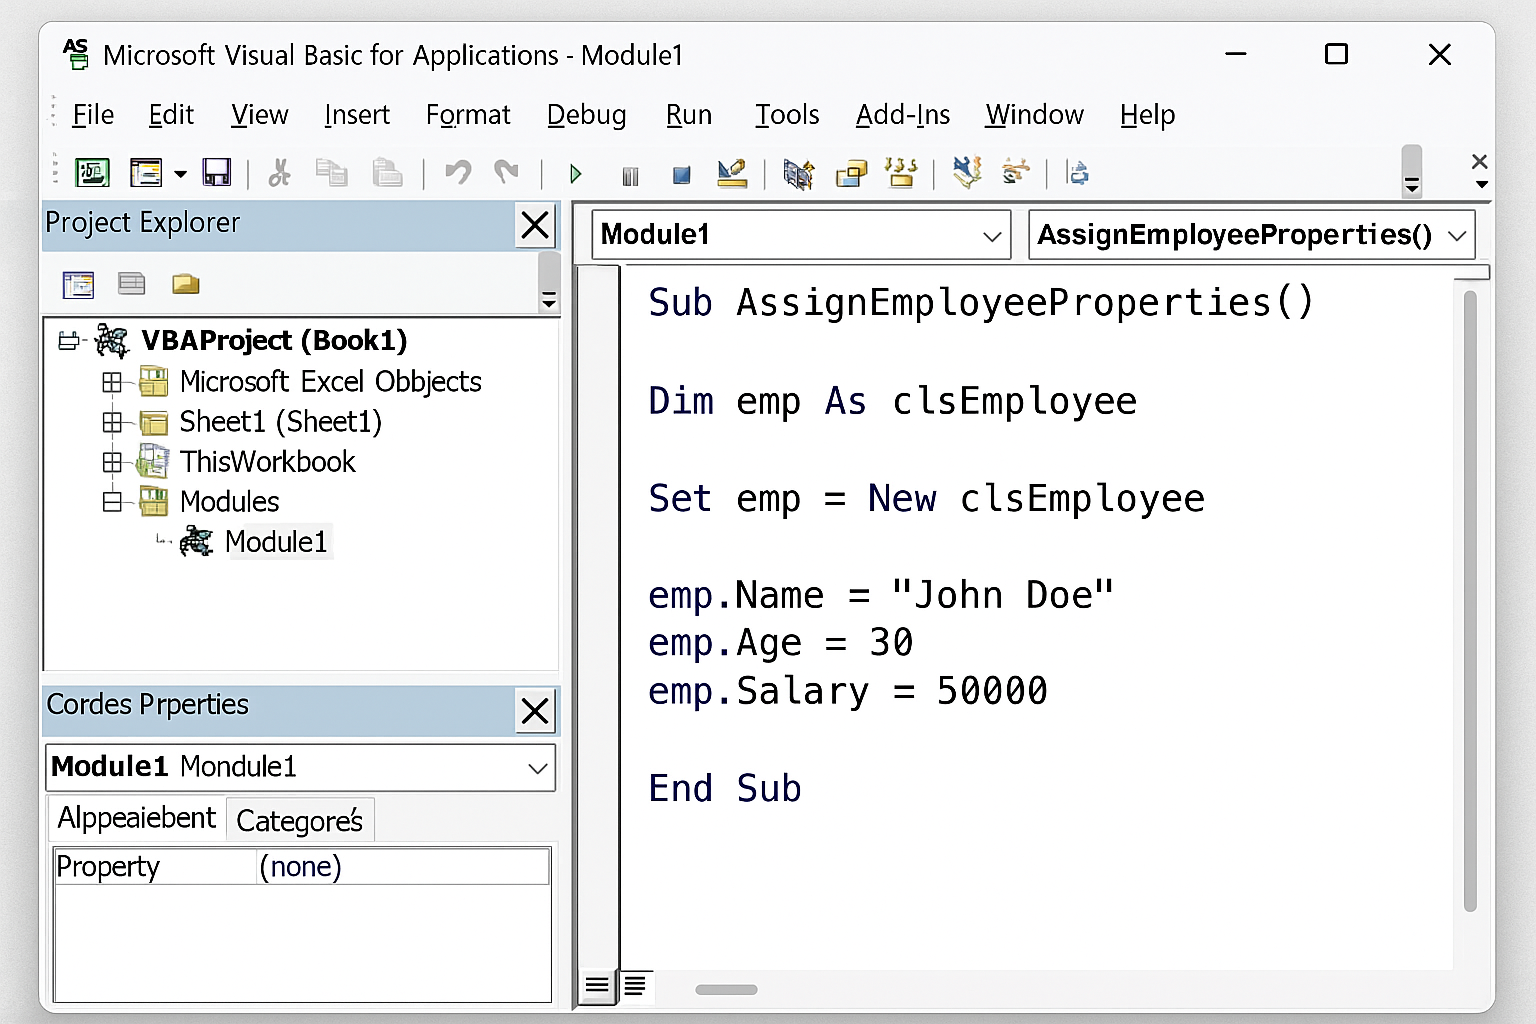Toggle Design Mode ruler-and-pencil icon
Image resolution: width=1536 pixels, height=1024 pixels.
pyautogui.click(x=732, y=173)
